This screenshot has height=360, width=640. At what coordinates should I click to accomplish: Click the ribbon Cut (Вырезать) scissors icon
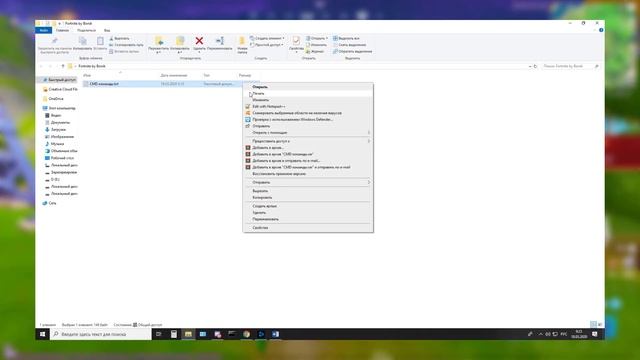point(111,38)
